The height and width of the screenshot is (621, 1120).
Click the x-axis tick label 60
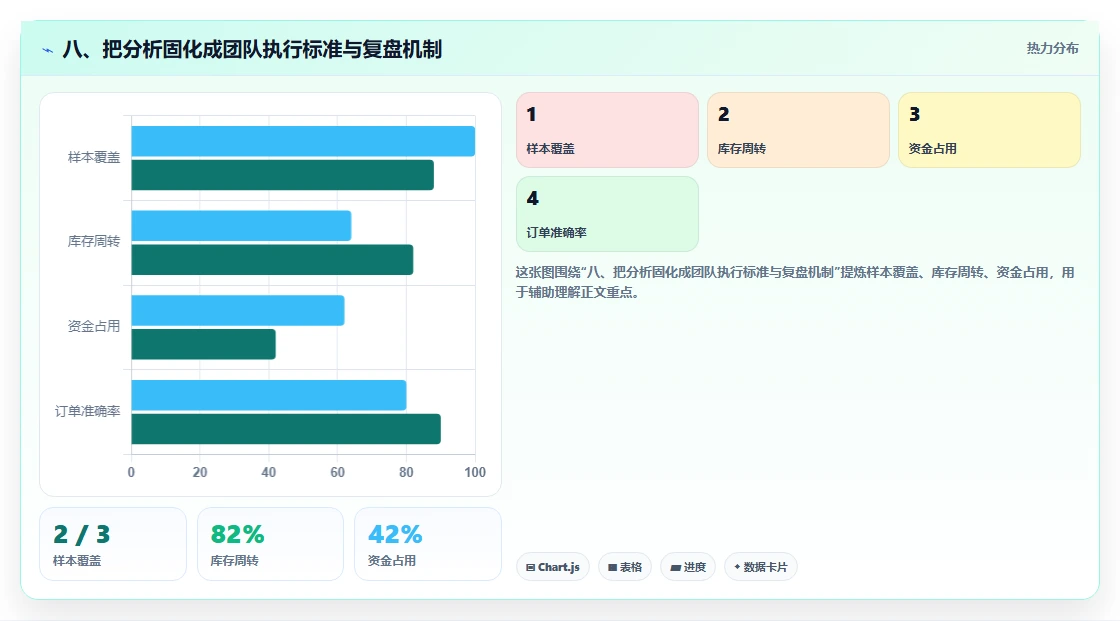click(337, 472)
